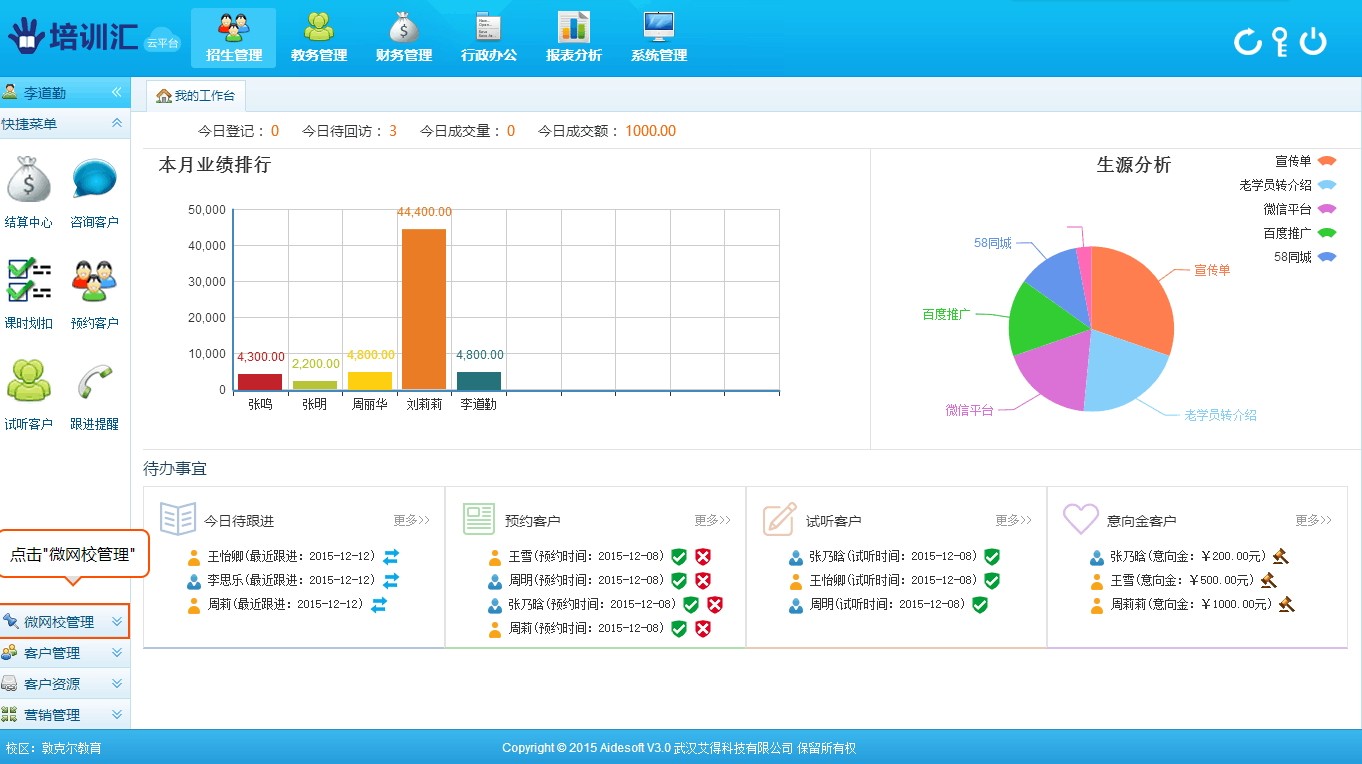
Task: Click 更多 in the 预约客户 panel
Action: 712,520
